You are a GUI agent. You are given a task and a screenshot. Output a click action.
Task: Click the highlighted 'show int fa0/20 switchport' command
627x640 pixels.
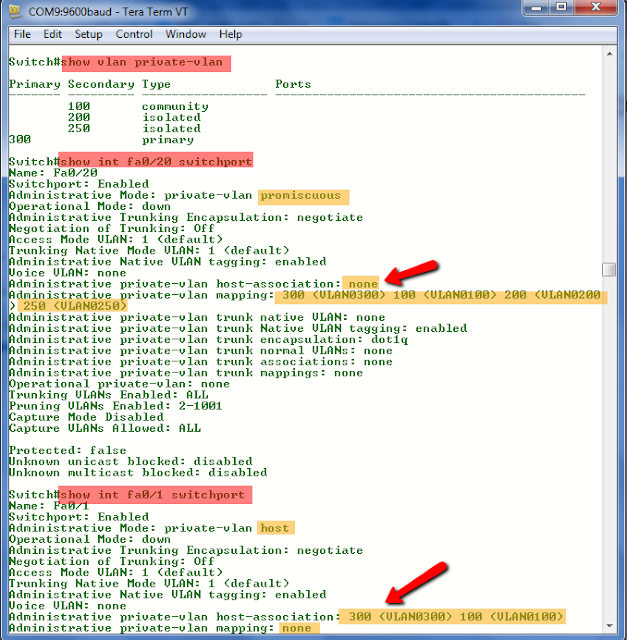coord(156,160)
